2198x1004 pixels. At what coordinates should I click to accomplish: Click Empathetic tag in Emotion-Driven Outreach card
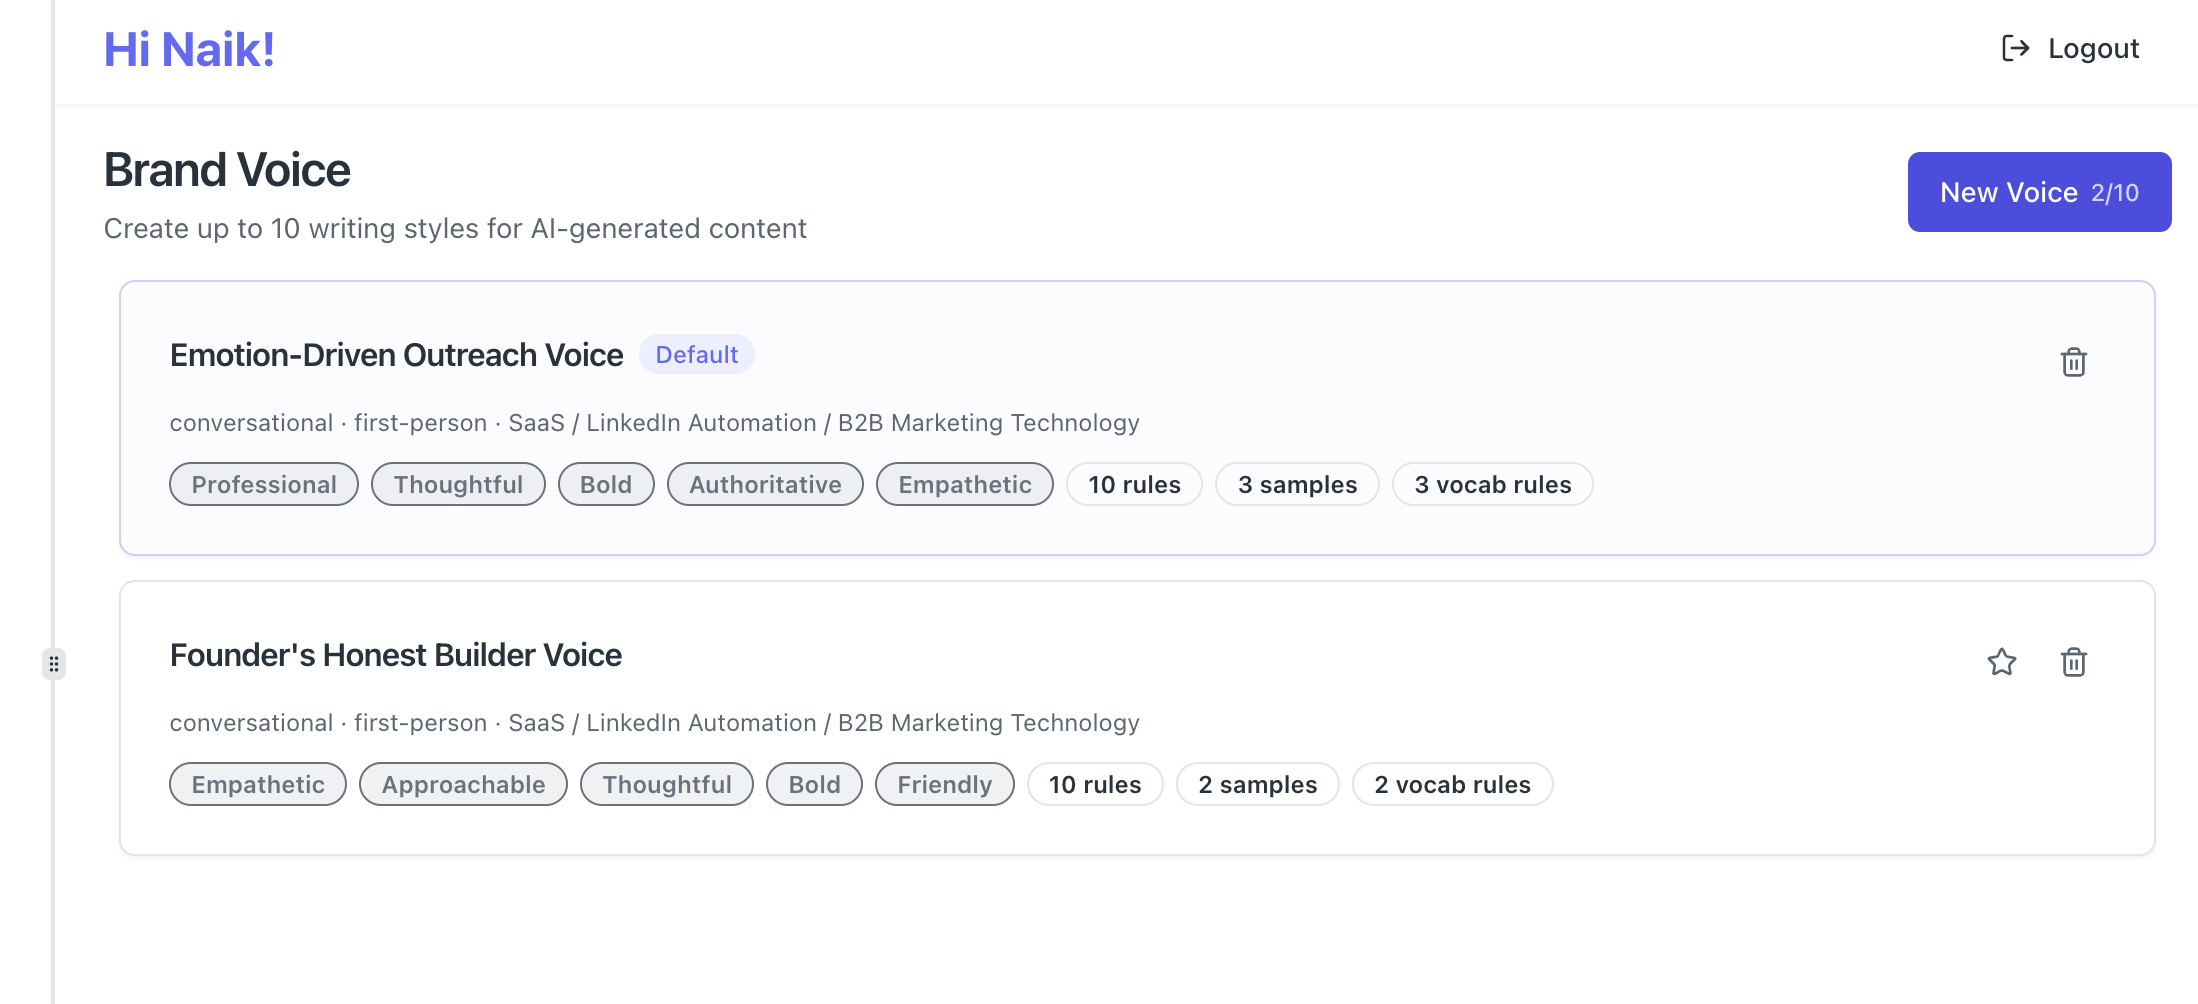tap(965, 484)
